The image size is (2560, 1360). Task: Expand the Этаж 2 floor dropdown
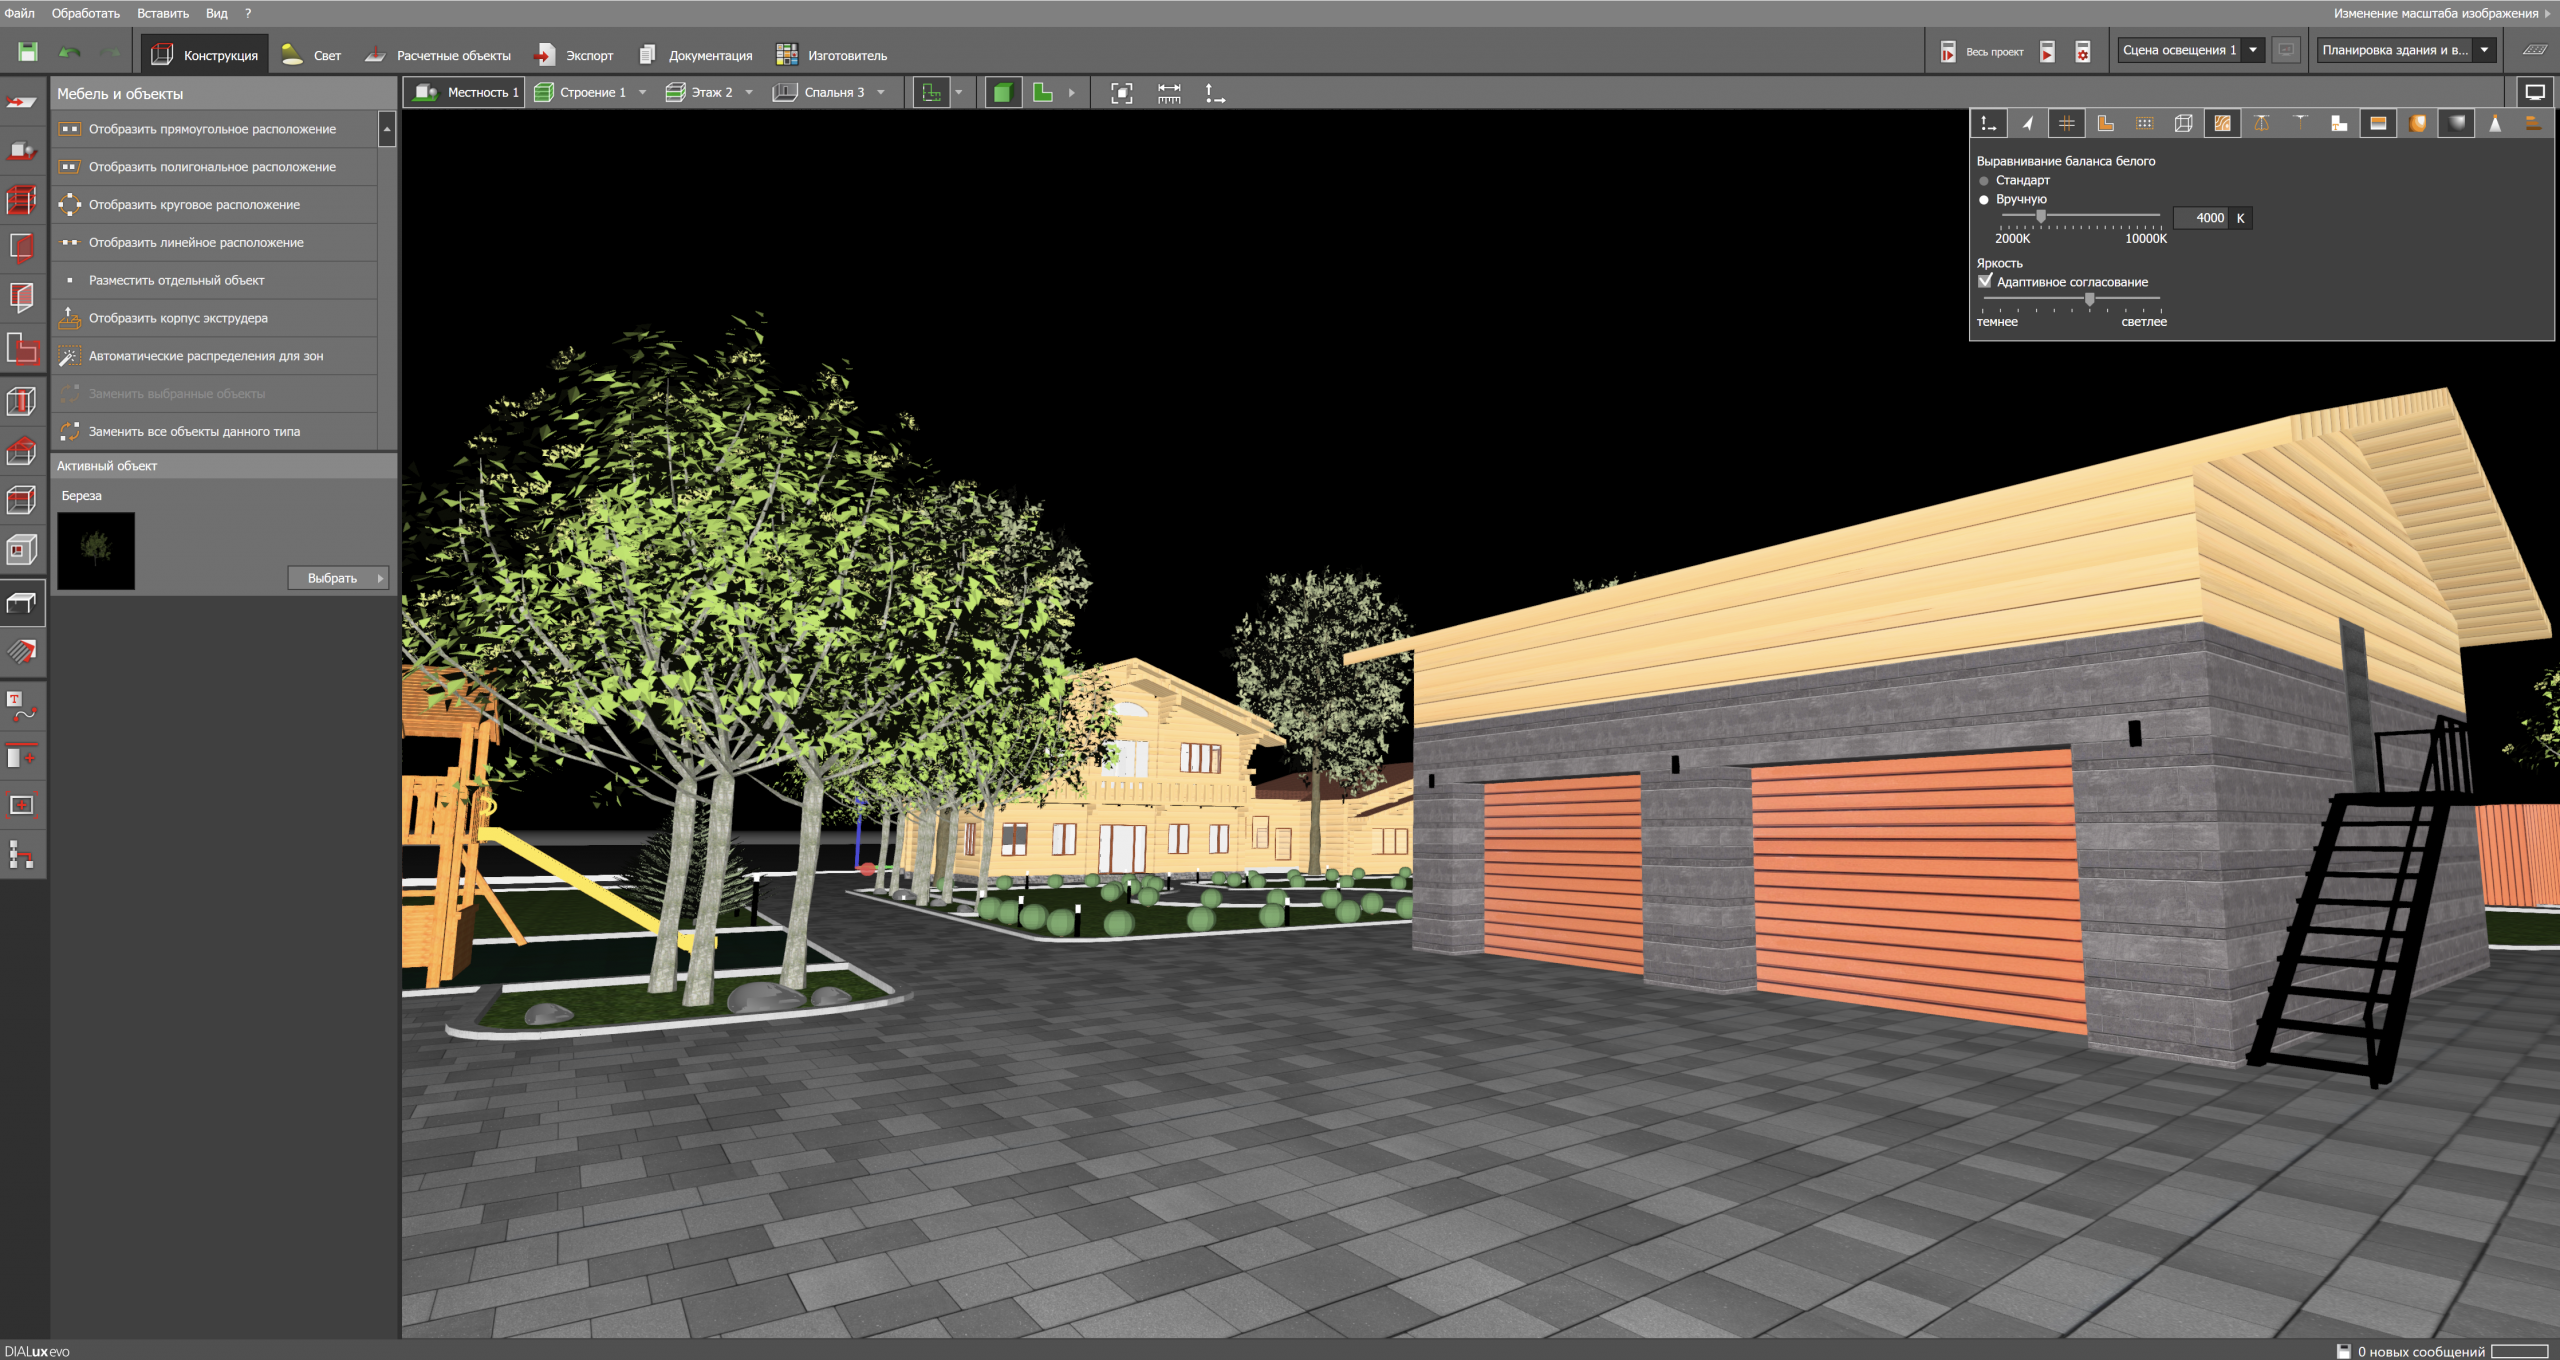point(749,93)
